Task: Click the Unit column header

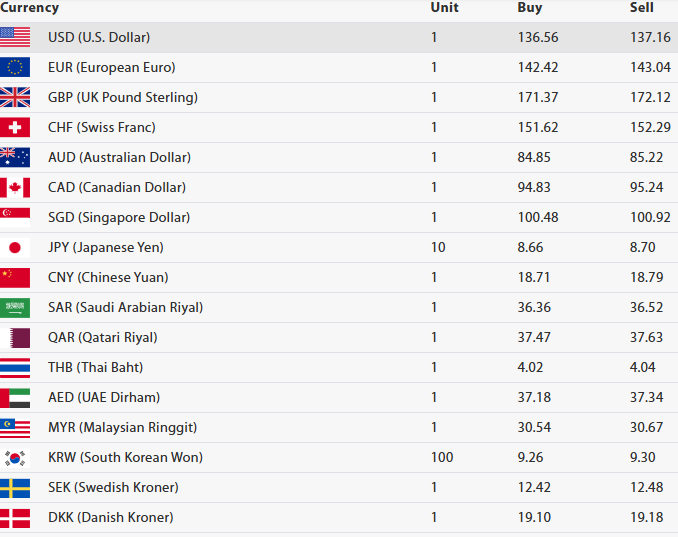Action: [x=444, y=8]
